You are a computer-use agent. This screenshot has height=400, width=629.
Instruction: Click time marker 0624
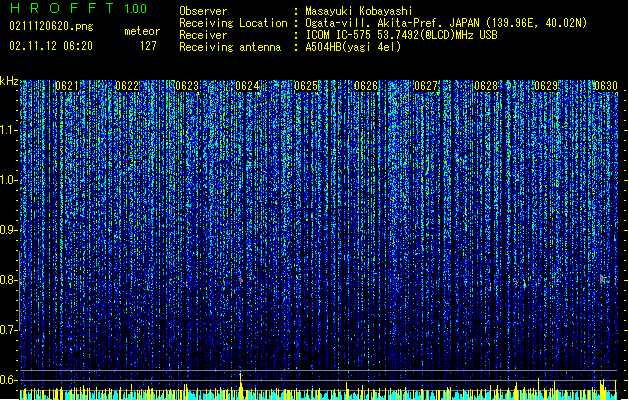click(x=247, y=86)
